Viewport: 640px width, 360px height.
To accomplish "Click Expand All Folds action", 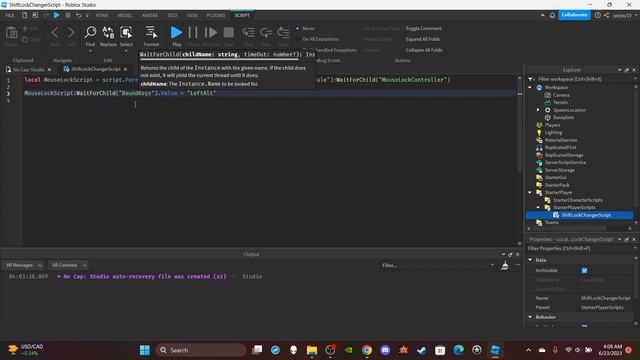I will click(x=423, y=39).
